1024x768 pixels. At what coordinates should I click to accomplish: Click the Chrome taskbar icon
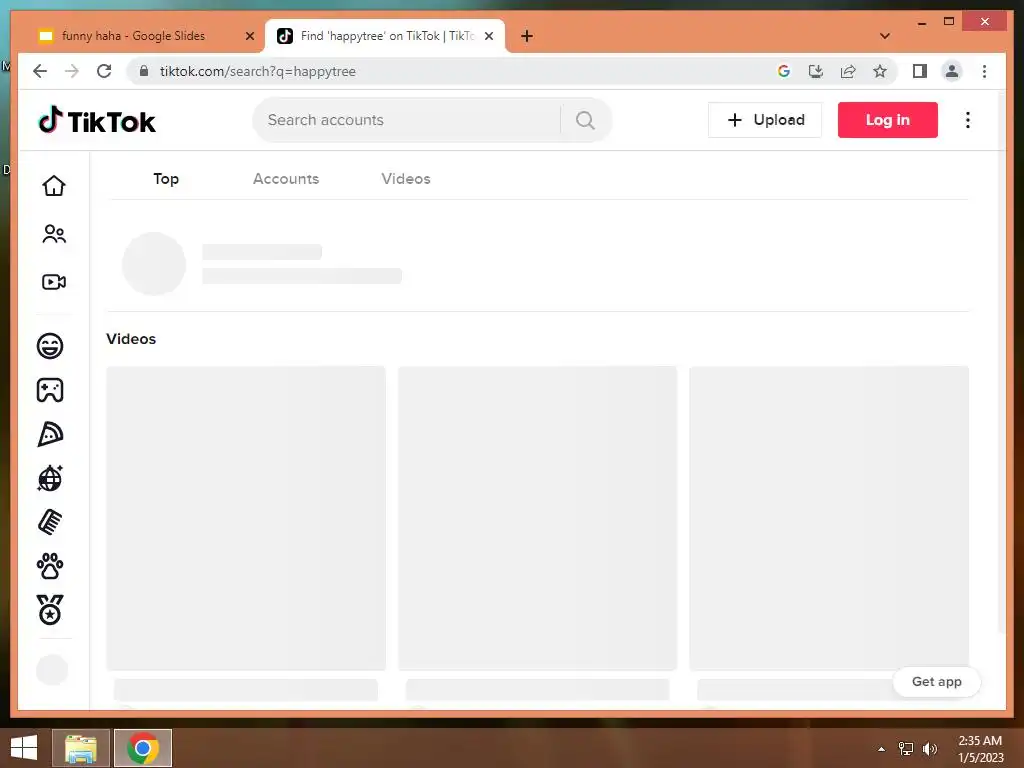click(143, 748)
